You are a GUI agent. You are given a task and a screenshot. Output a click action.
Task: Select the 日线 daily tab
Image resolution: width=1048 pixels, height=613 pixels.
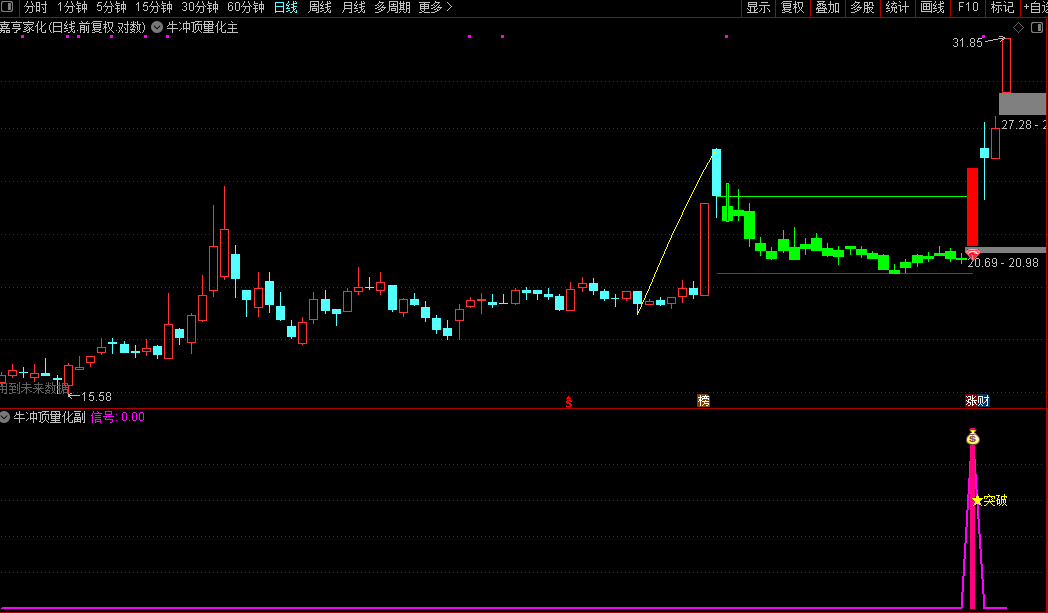point(286,7)
